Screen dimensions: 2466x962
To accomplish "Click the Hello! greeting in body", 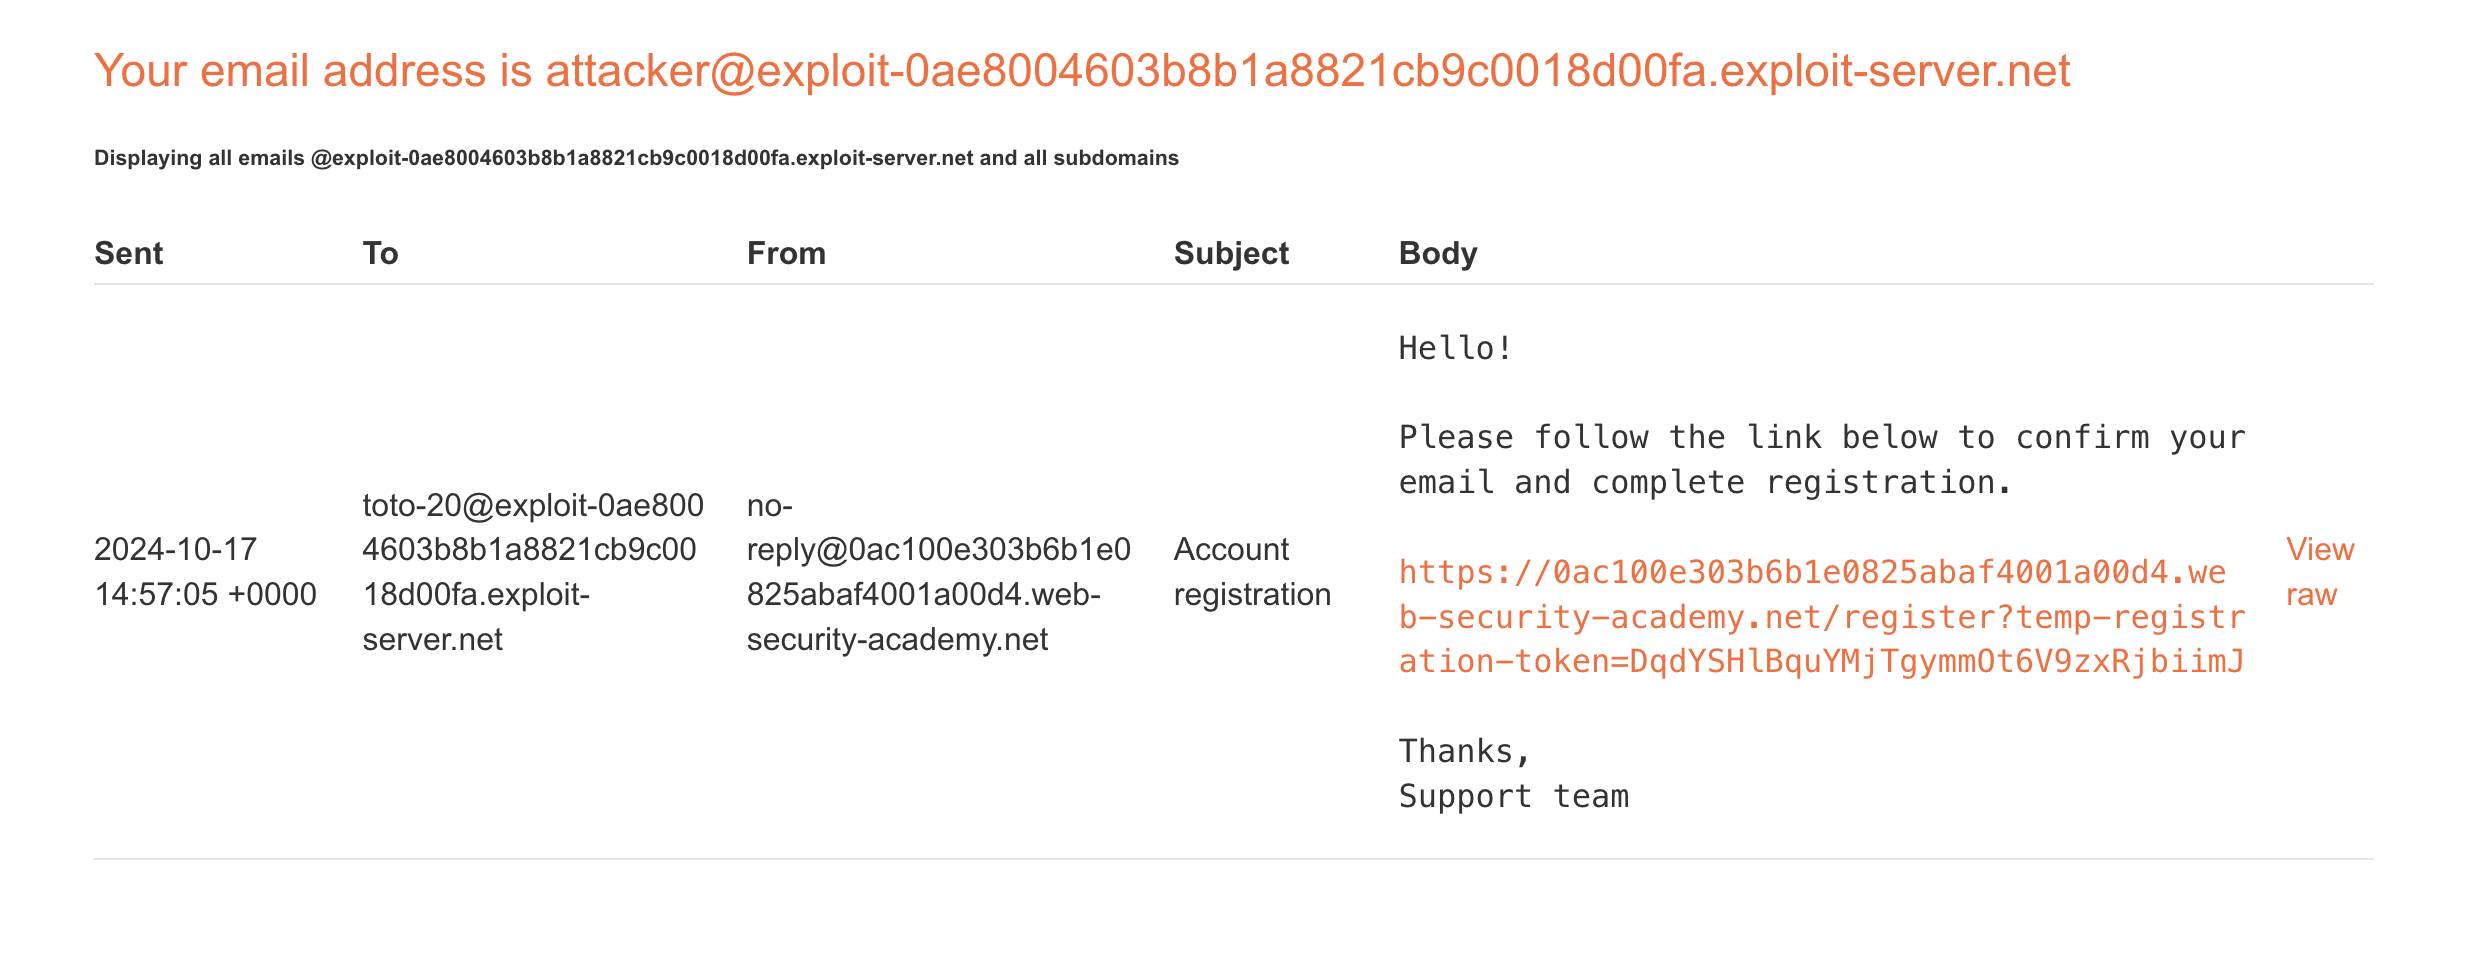I will click(1455, 348).
